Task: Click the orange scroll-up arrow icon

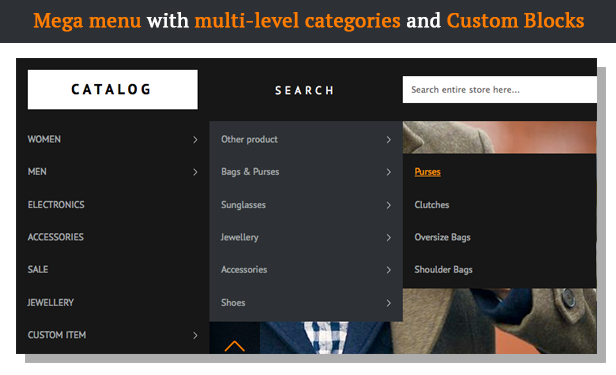Action: click(x=235, y=346)
